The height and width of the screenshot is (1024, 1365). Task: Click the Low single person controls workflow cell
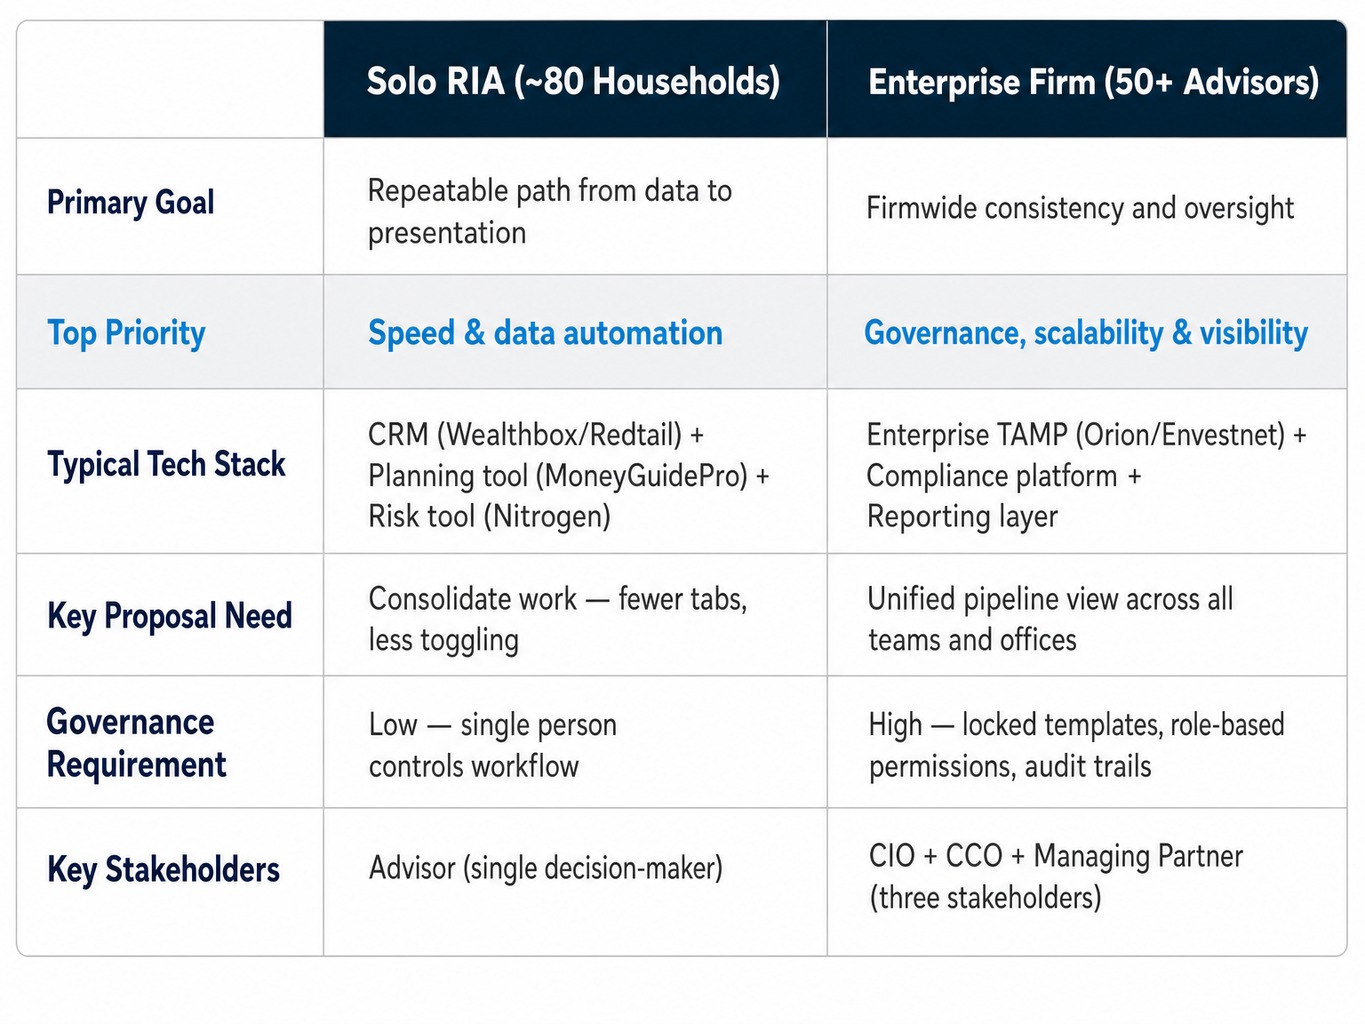[575, 742]
